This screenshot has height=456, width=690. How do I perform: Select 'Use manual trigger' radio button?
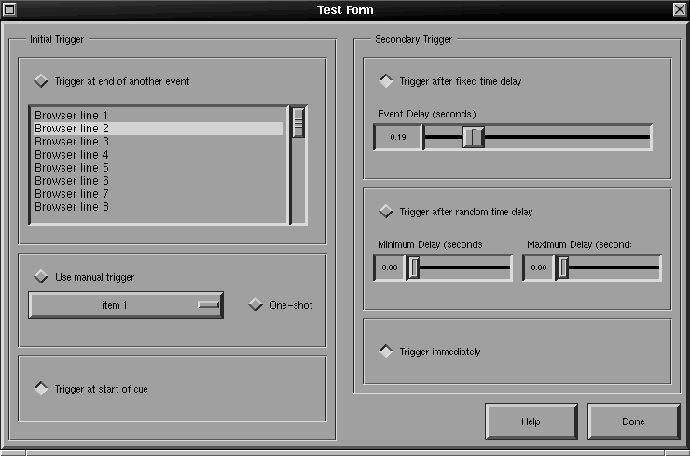tap(41, 277)
